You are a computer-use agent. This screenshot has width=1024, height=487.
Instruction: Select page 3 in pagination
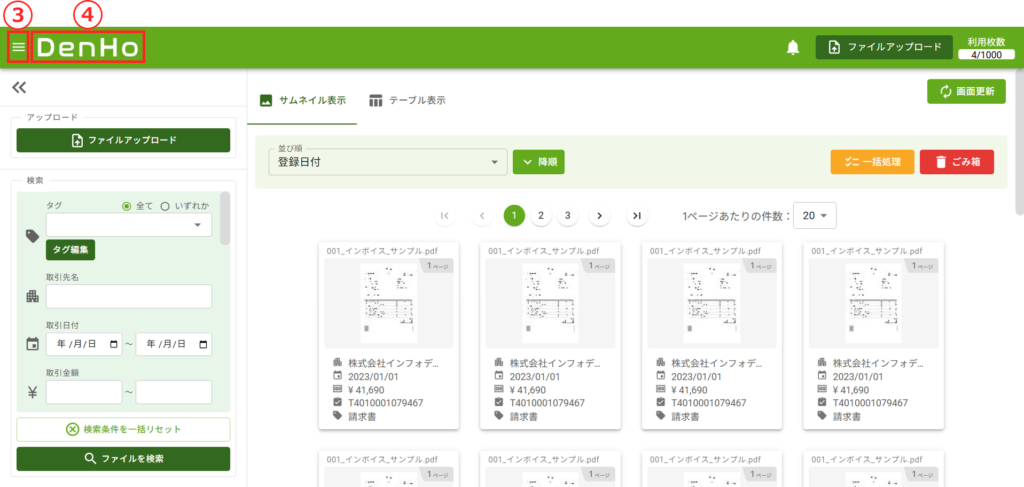point(568,215)
